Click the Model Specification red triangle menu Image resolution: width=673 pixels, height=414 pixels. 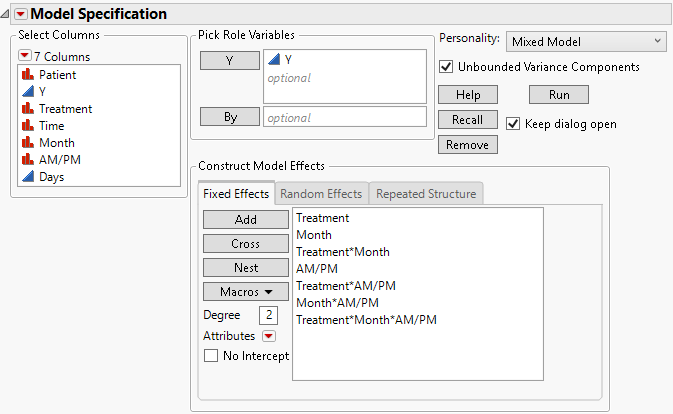pos(20,14)
